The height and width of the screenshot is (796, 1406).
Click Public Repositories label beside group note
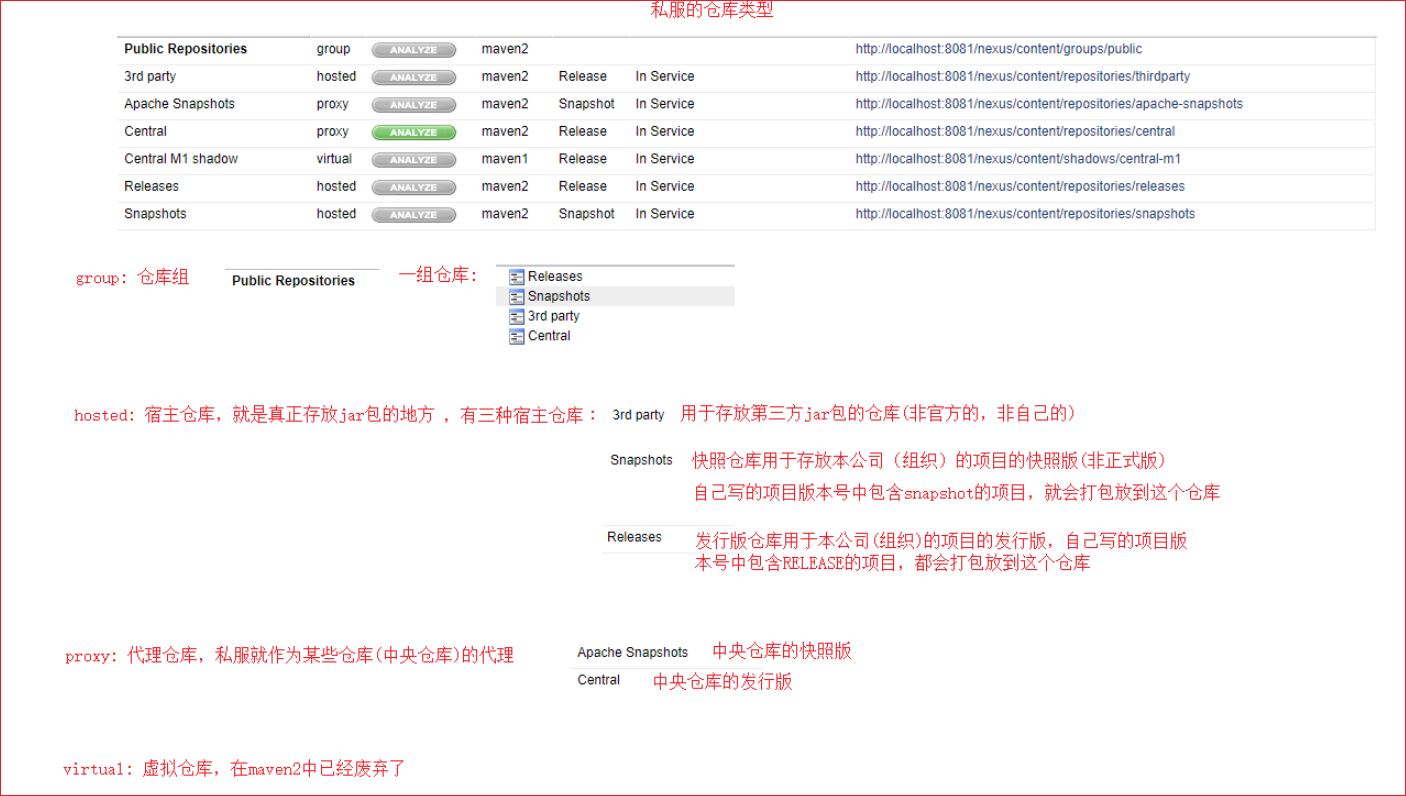pyautogui.click(x=293, y=281)
